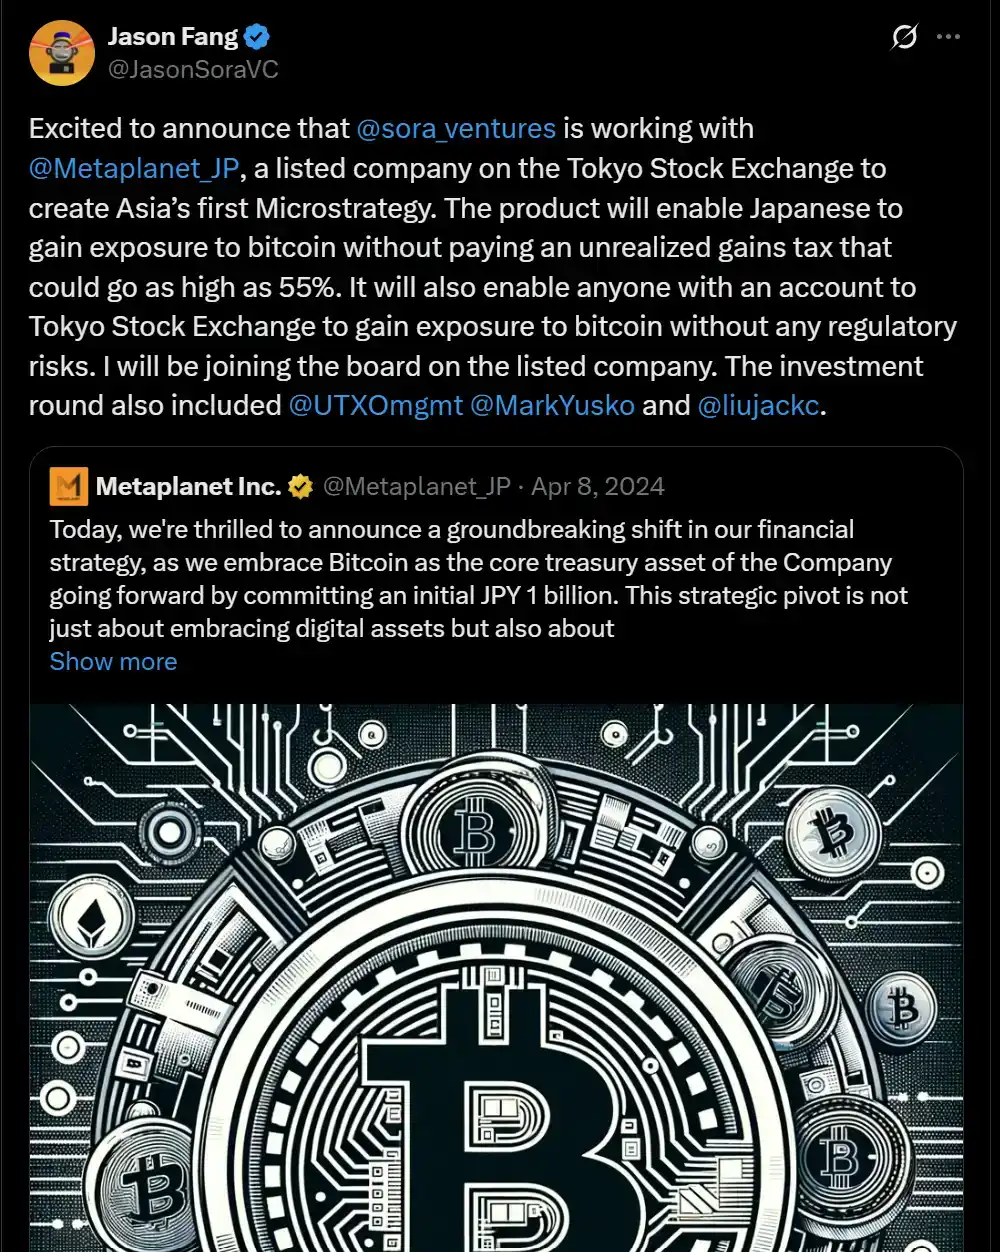Open the Jason Fang display name
Viewport: 1000px width, 1252px height.
coord(173,38)
